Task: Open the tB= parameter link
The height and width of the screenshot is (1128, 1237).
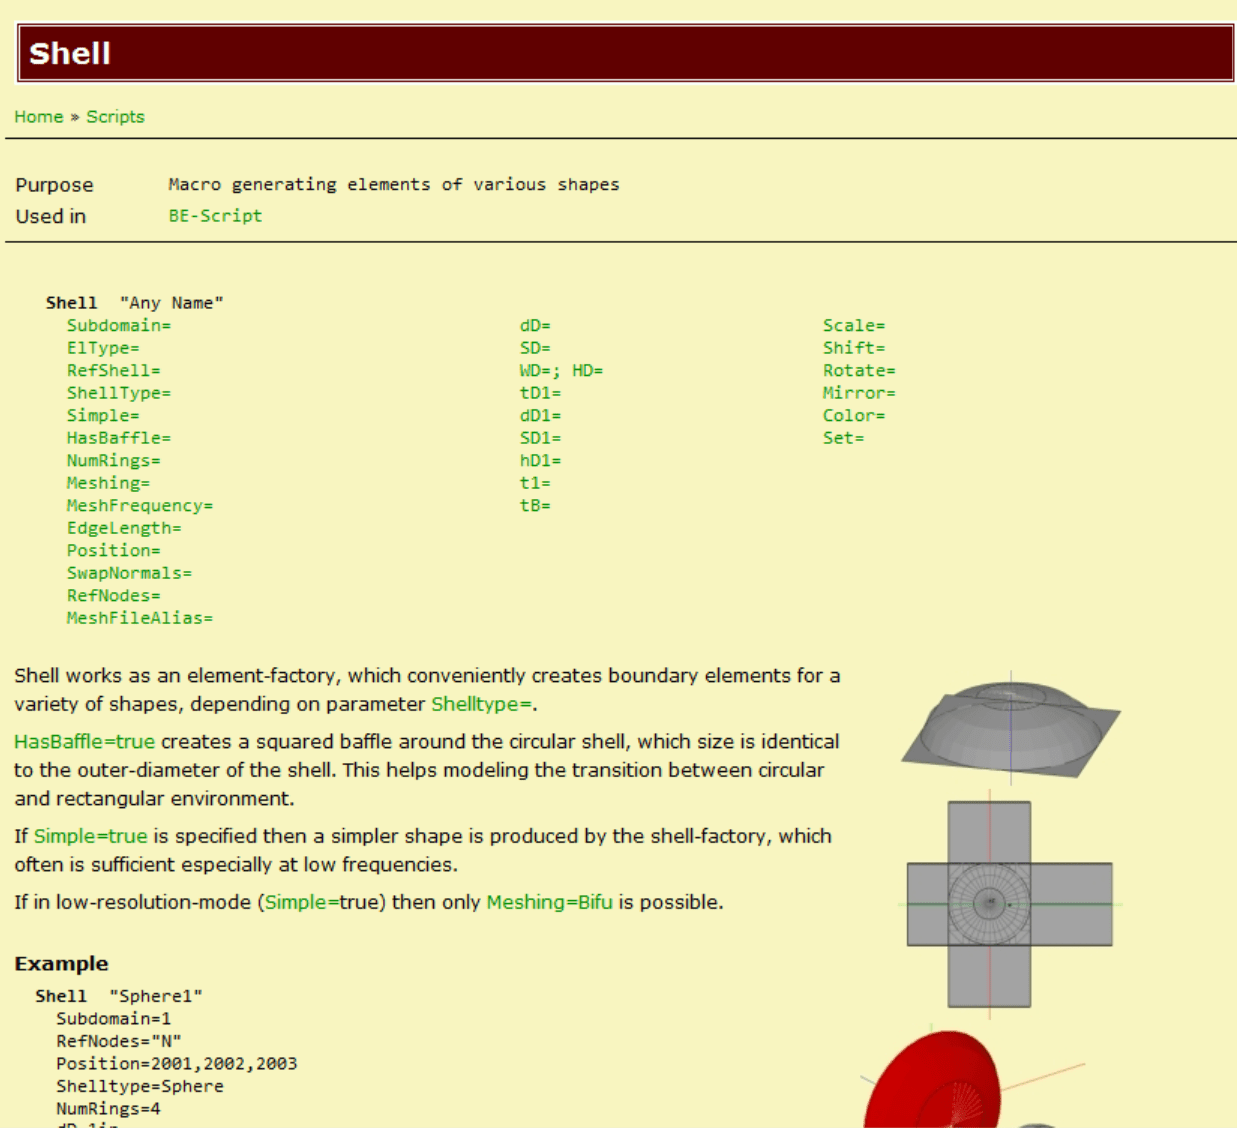Action: 535,506
